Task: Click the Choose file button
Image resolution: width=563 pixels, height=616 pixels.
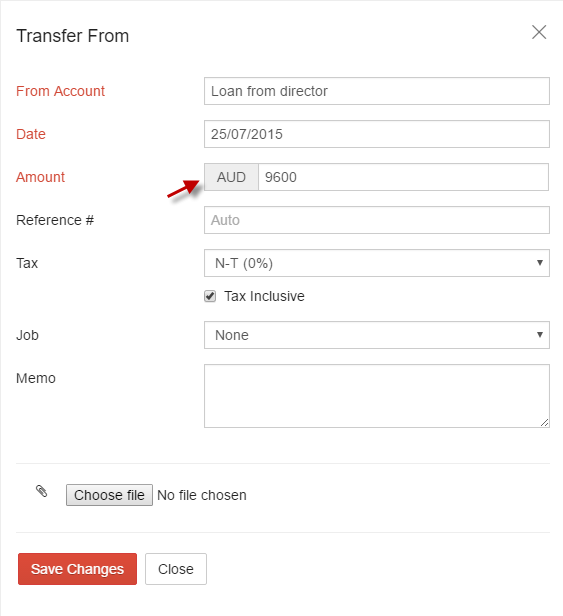Action: tap(109, 495)
